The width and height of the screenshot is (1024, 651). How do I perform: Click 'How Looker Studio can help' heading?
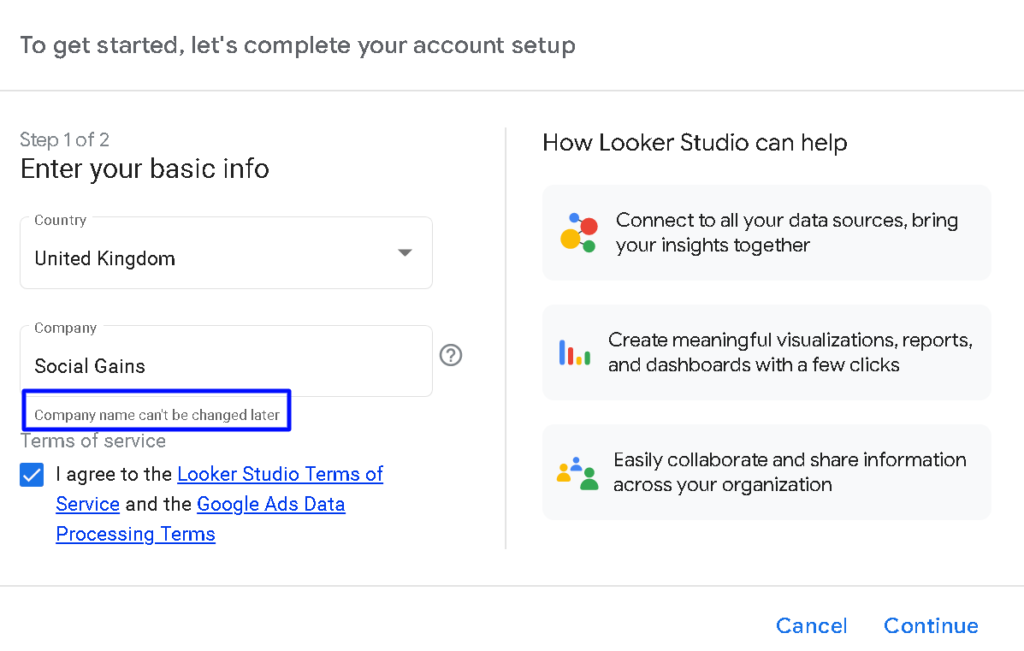[x=695, y=143]
